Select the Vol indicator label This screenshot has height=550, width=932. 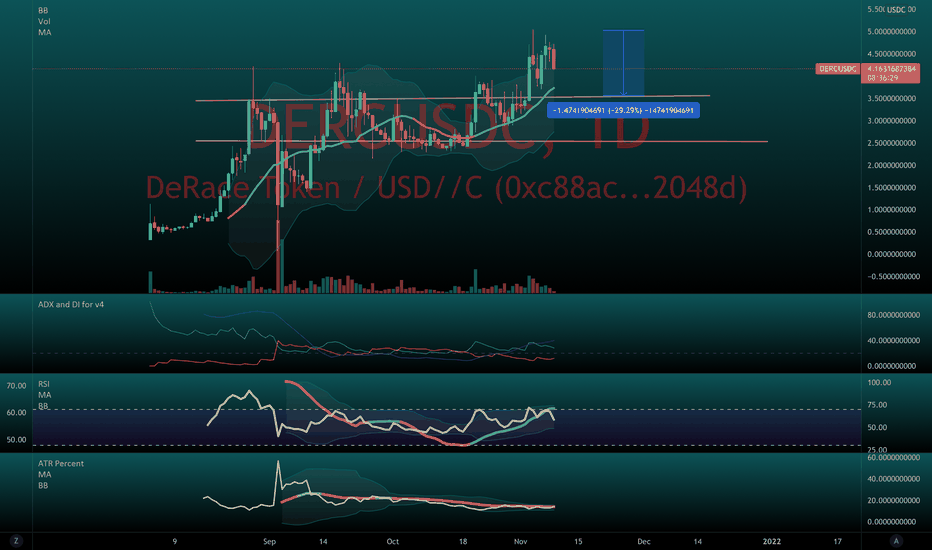coord(44,21)
